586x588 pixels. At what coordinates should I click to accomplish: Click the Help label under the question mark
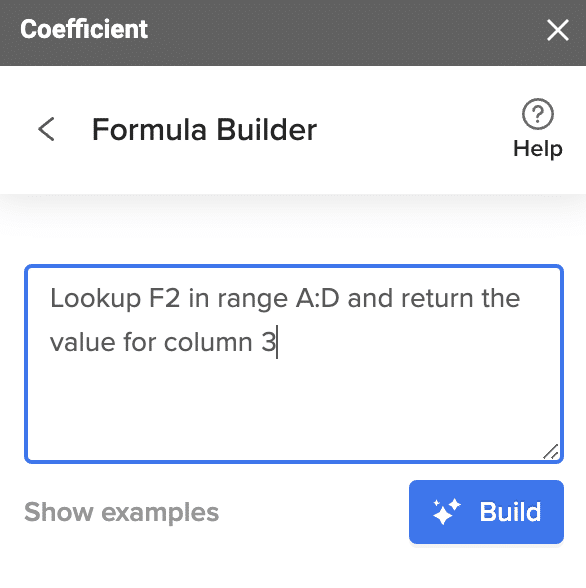(538, 149)
